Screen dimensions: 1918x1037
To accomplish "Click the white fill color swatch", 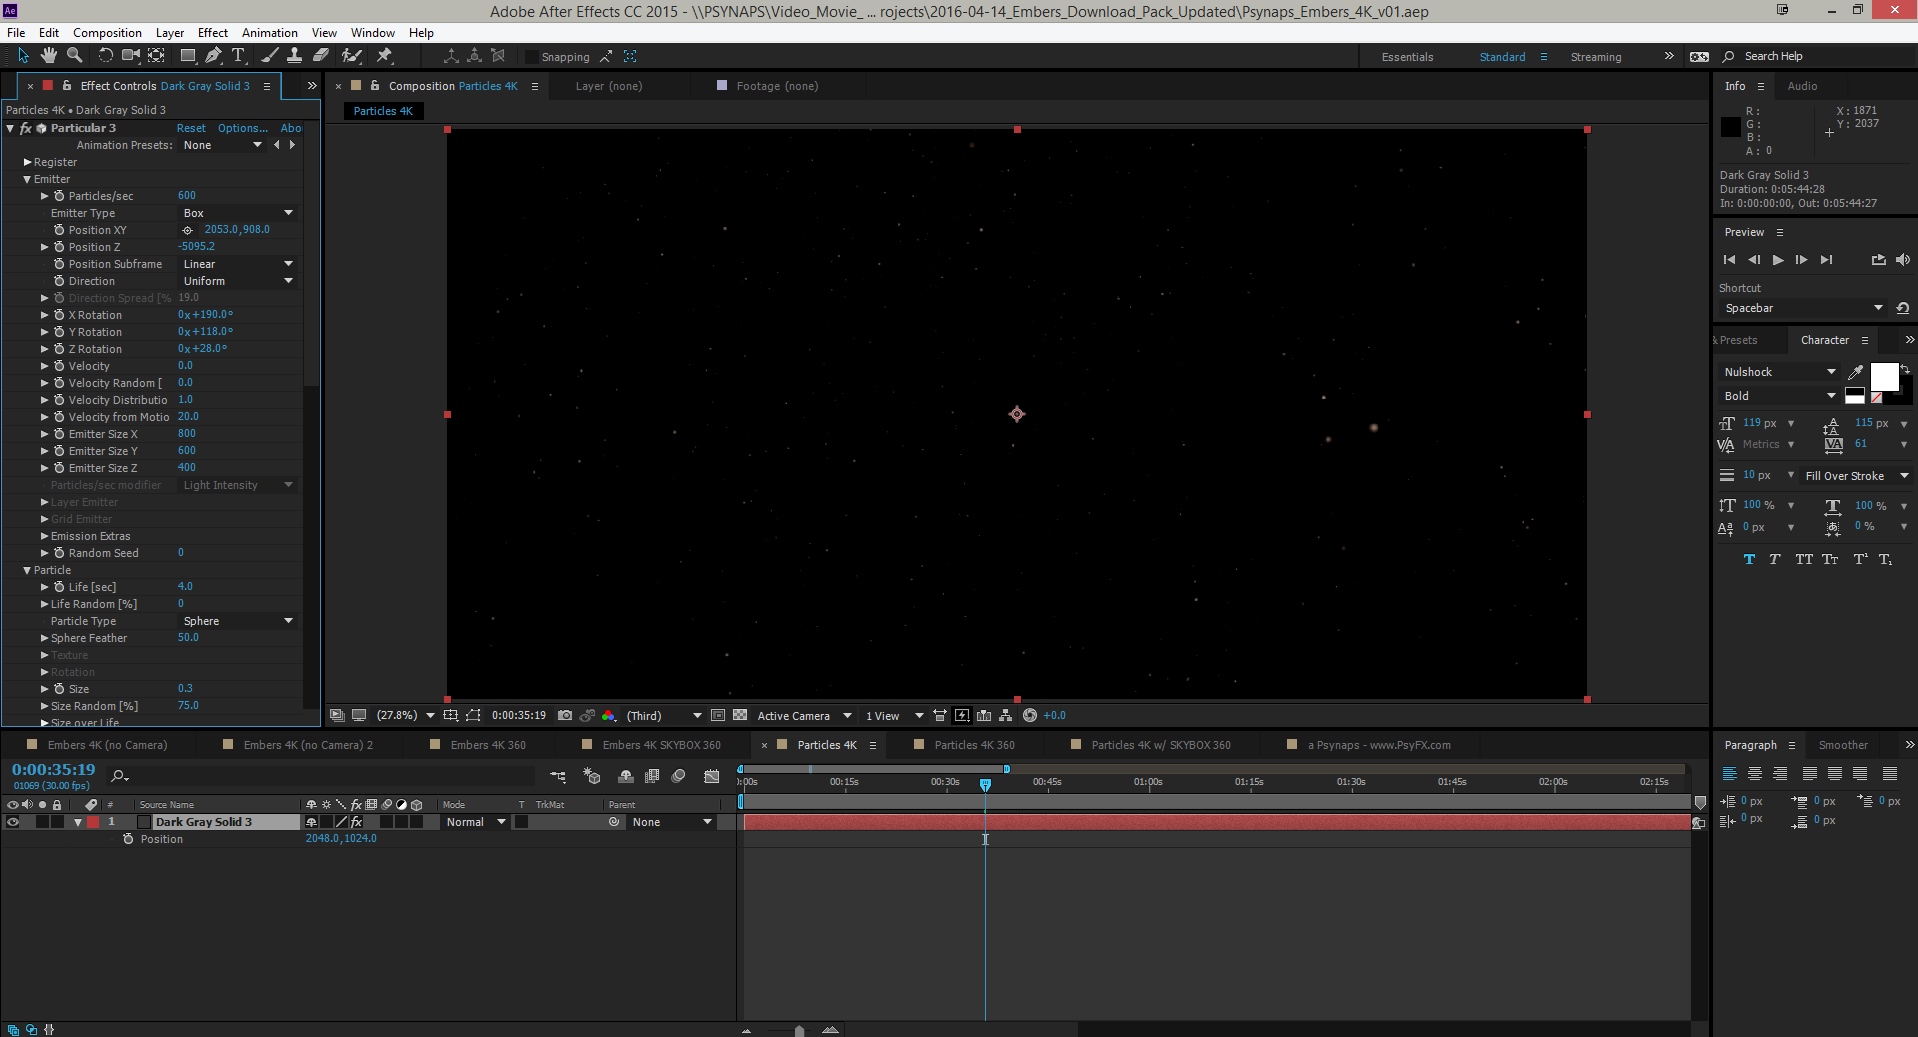I will pyautogui.click(x=1884, y=377).
